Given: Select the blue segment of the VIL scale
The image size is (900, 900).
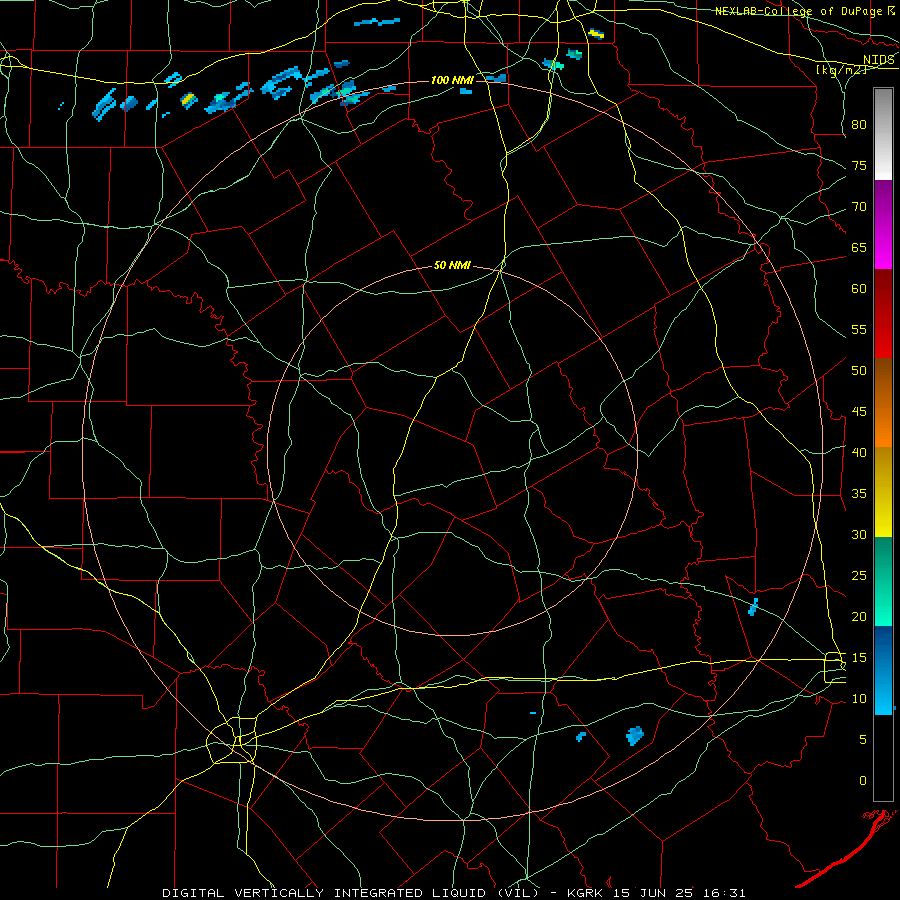Looking at the screenshot, I should click(883, 670).
